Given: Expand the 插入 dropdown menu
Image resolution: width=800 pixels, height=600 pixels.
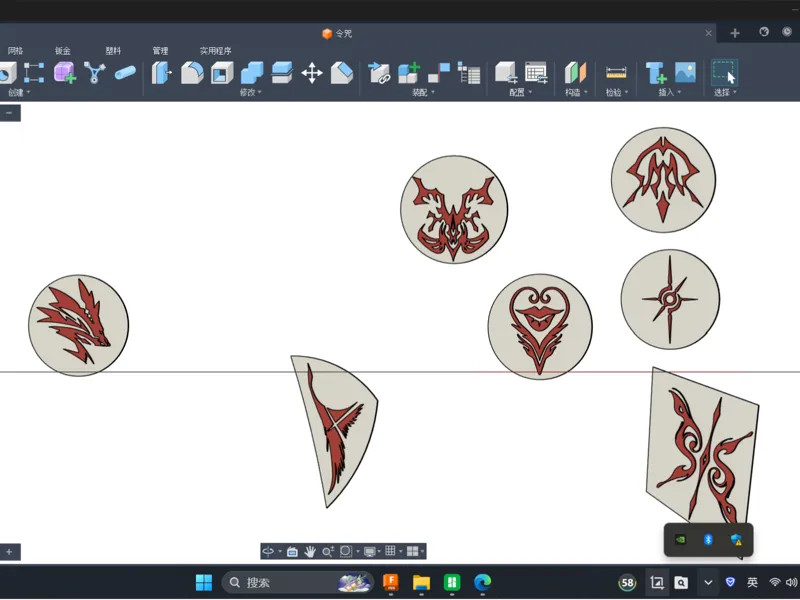Looking at the screenshot, I should [x=669, y=92].
